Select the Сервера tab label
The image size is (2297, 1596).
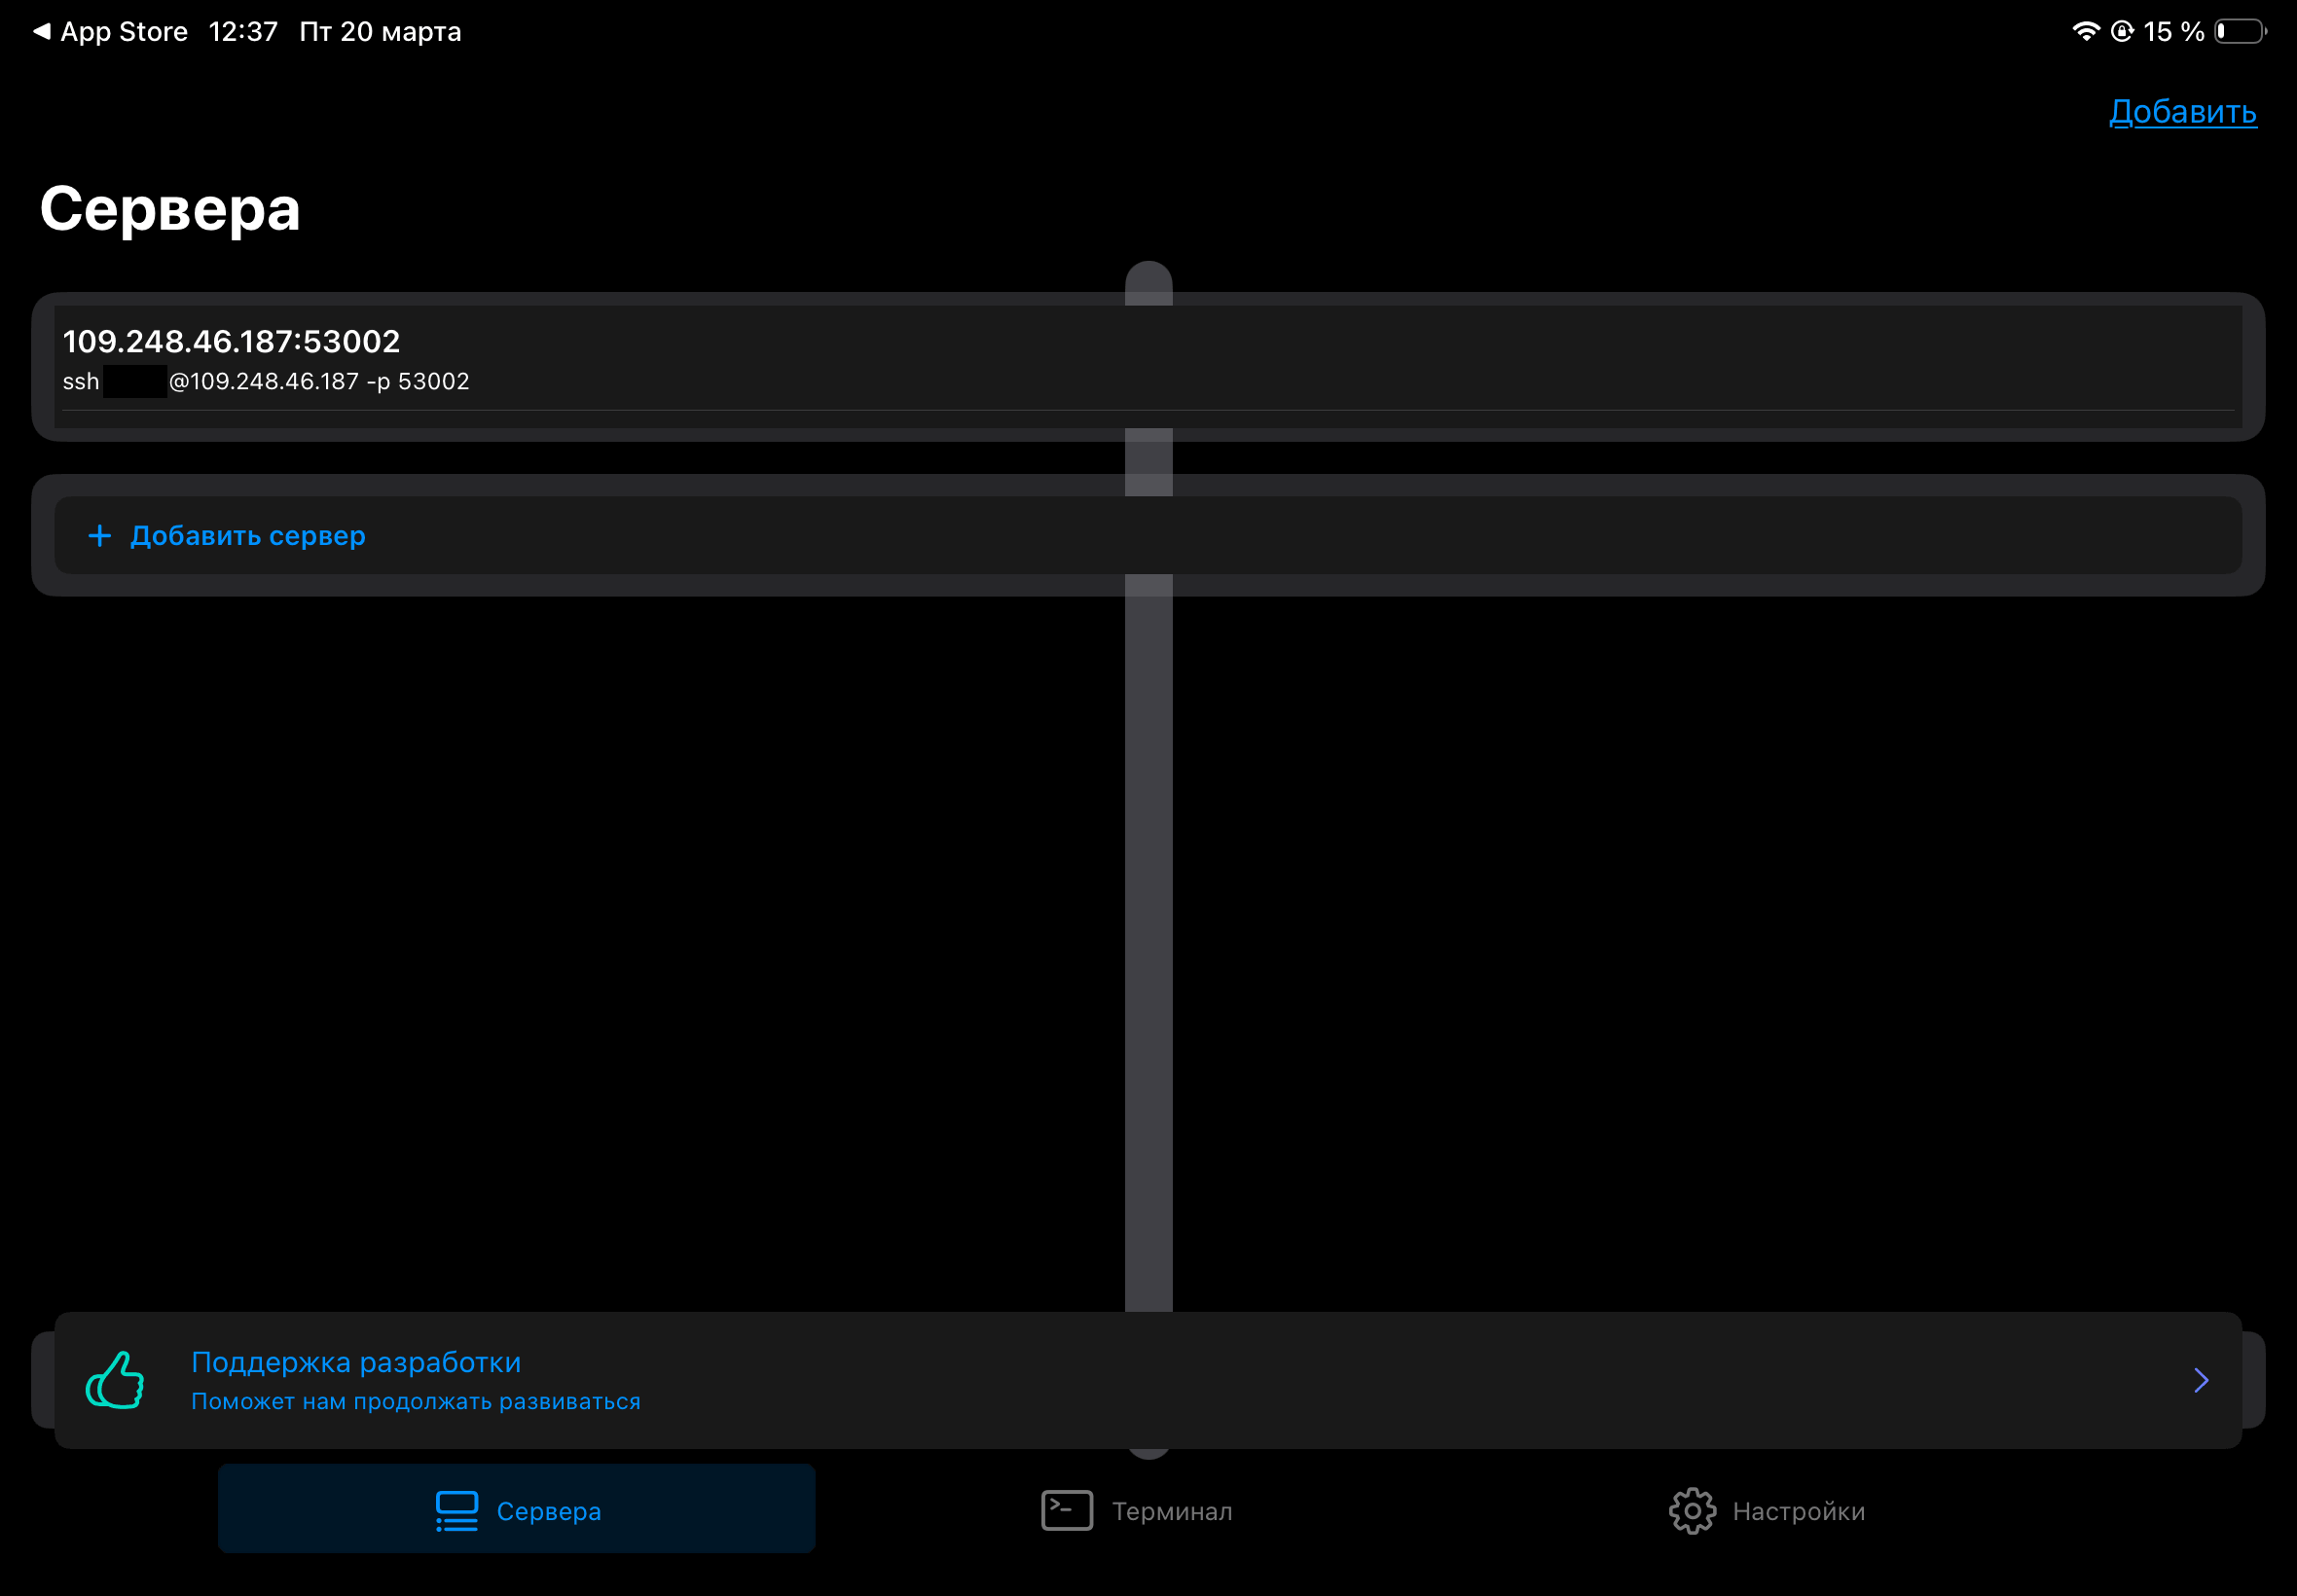(549, 1511)
